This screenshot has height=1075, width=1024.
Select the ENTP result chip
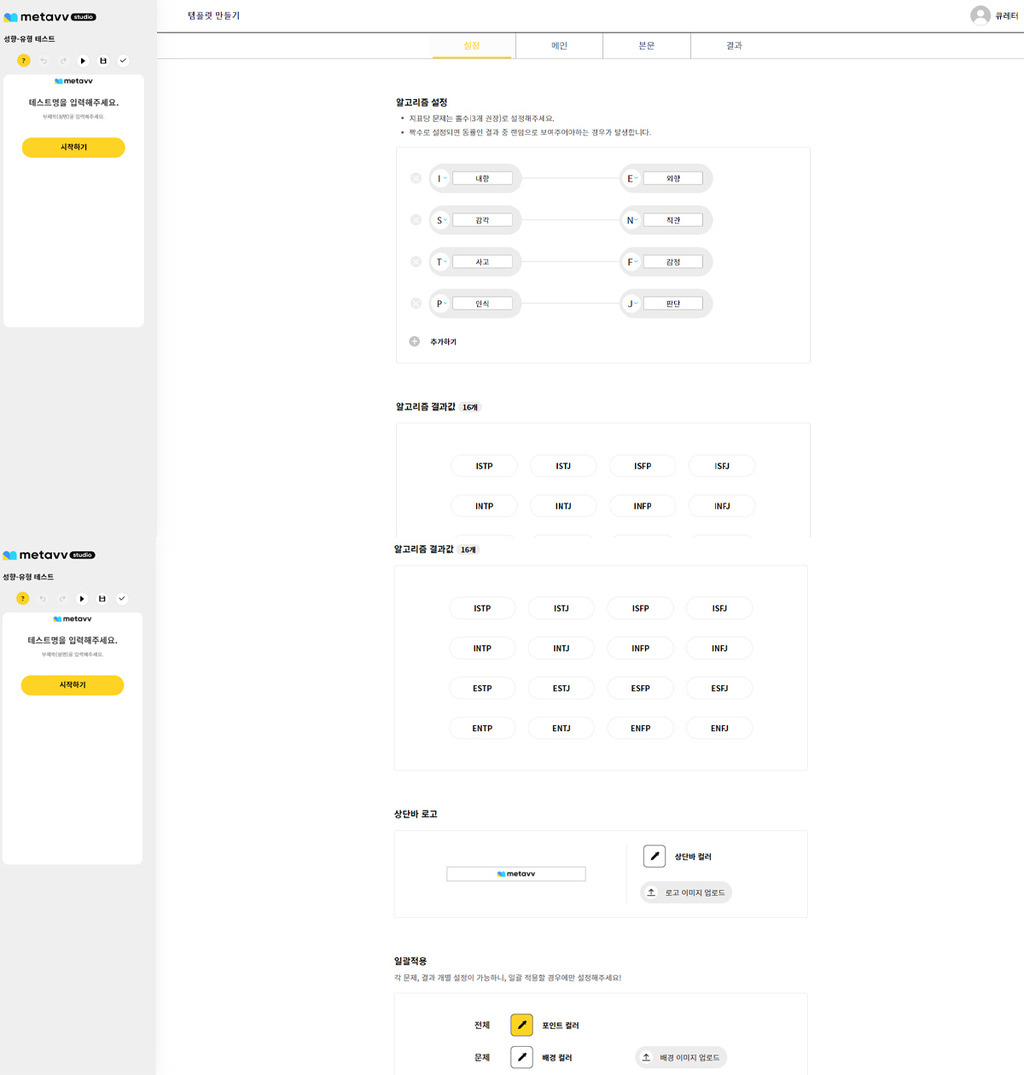(x=482, y=728)
